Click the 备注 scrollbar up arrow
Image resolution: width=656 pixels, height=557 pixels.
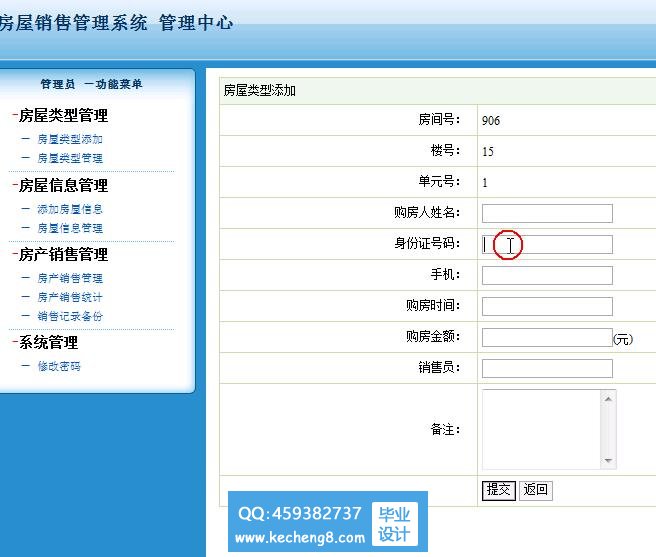click(x=608, y=399)
